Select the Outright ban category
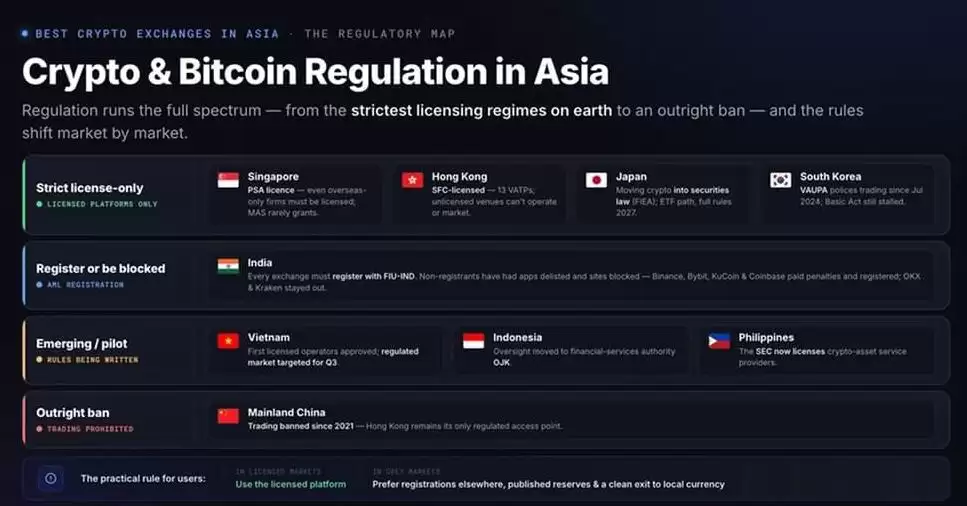The image size is (967, 506). [72, 413]
